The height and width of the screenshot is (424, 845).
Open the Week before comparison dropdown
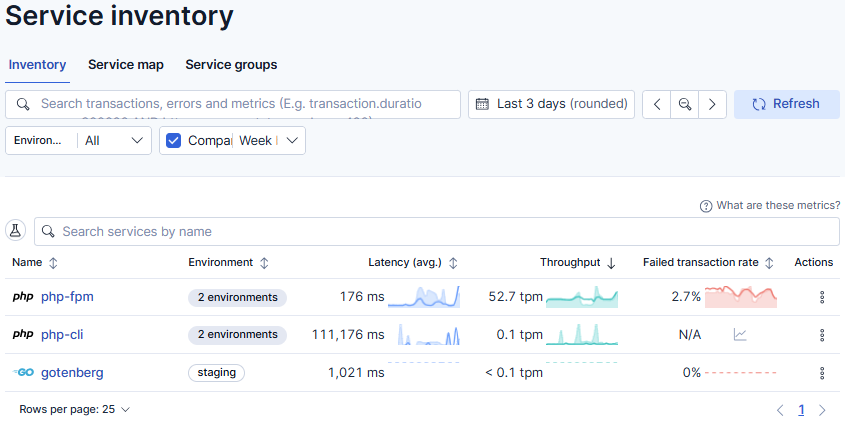click(268, 141)
